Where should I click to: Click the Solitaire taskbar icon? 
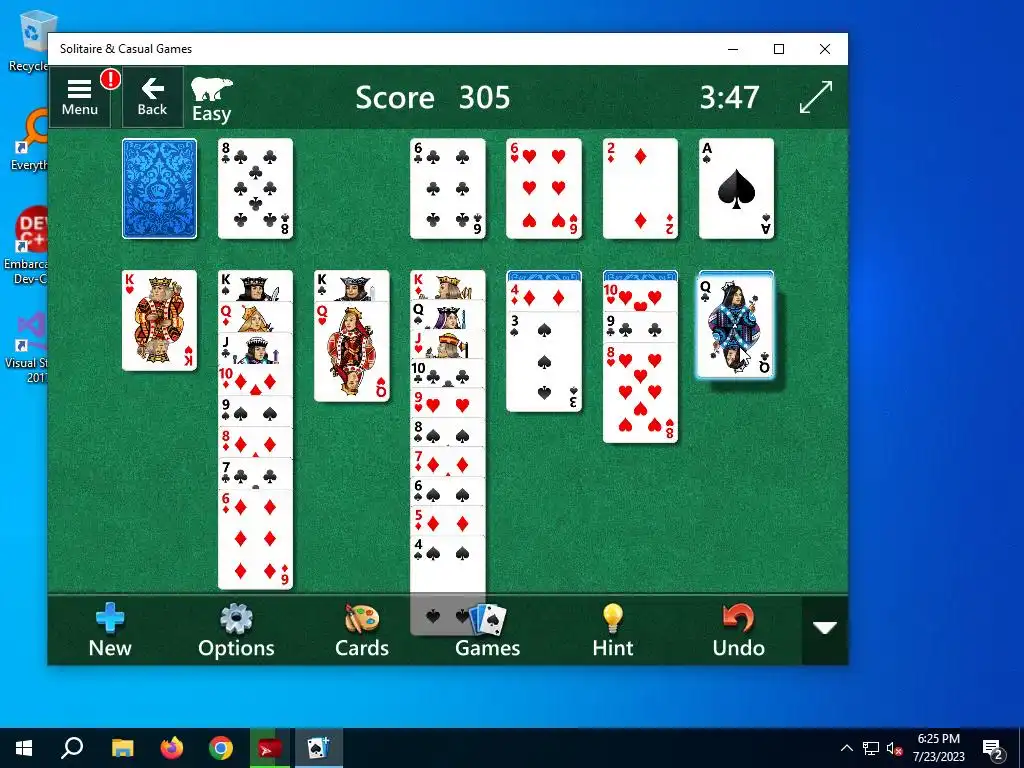tap(319, 748)
